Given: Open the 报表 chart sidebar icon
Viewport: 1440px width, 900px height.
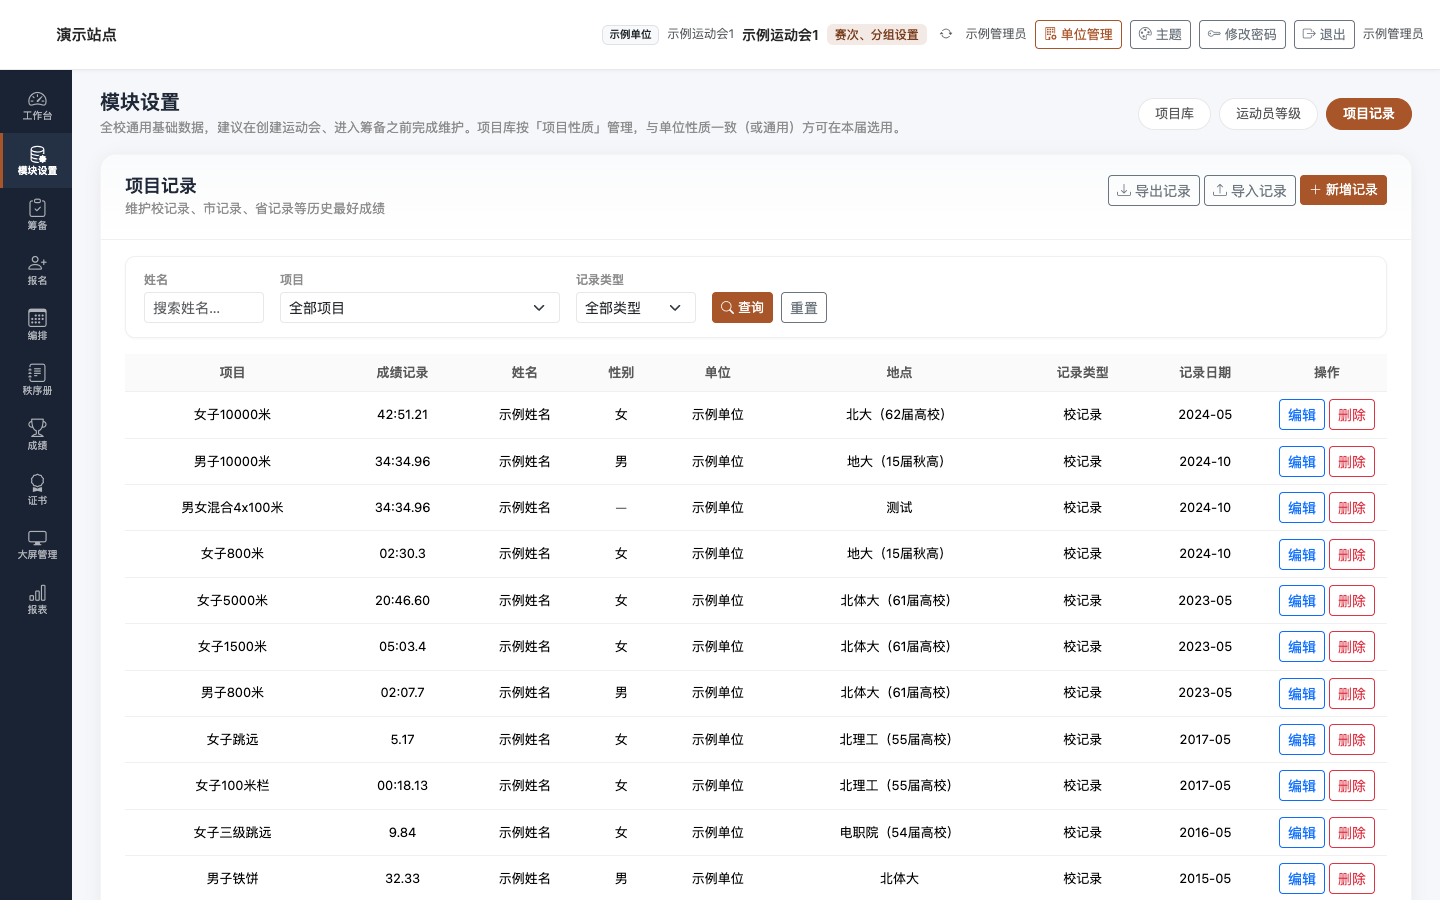Looking at the screenshot, I should click(x=37, y=600).
